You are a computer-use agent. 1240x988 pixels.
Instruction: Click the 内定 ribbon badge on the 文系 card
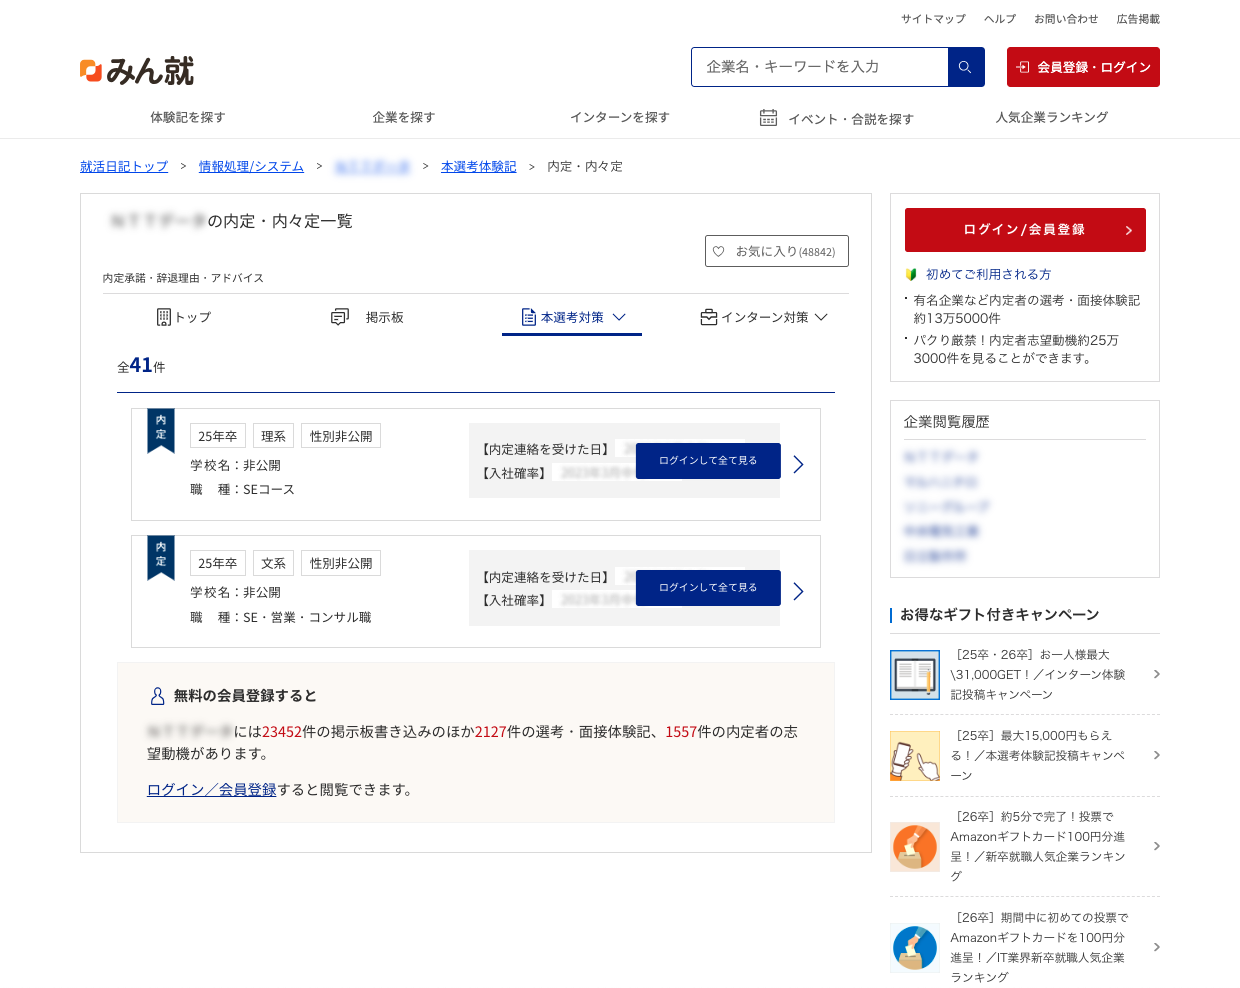click(161, 557)
